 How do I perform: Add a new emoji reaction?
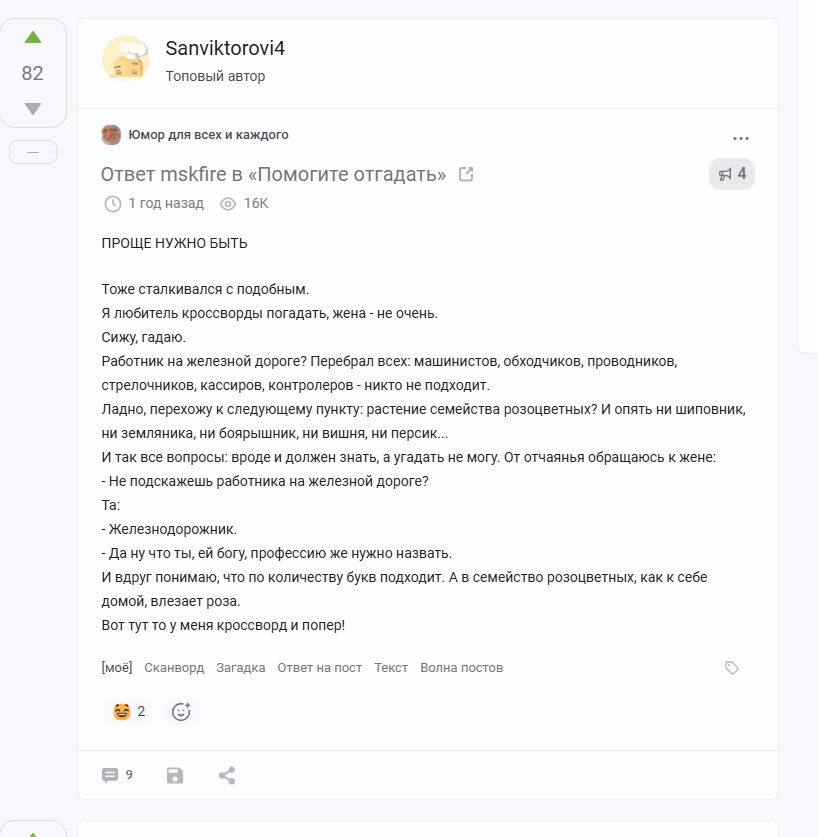coord(181,712)
